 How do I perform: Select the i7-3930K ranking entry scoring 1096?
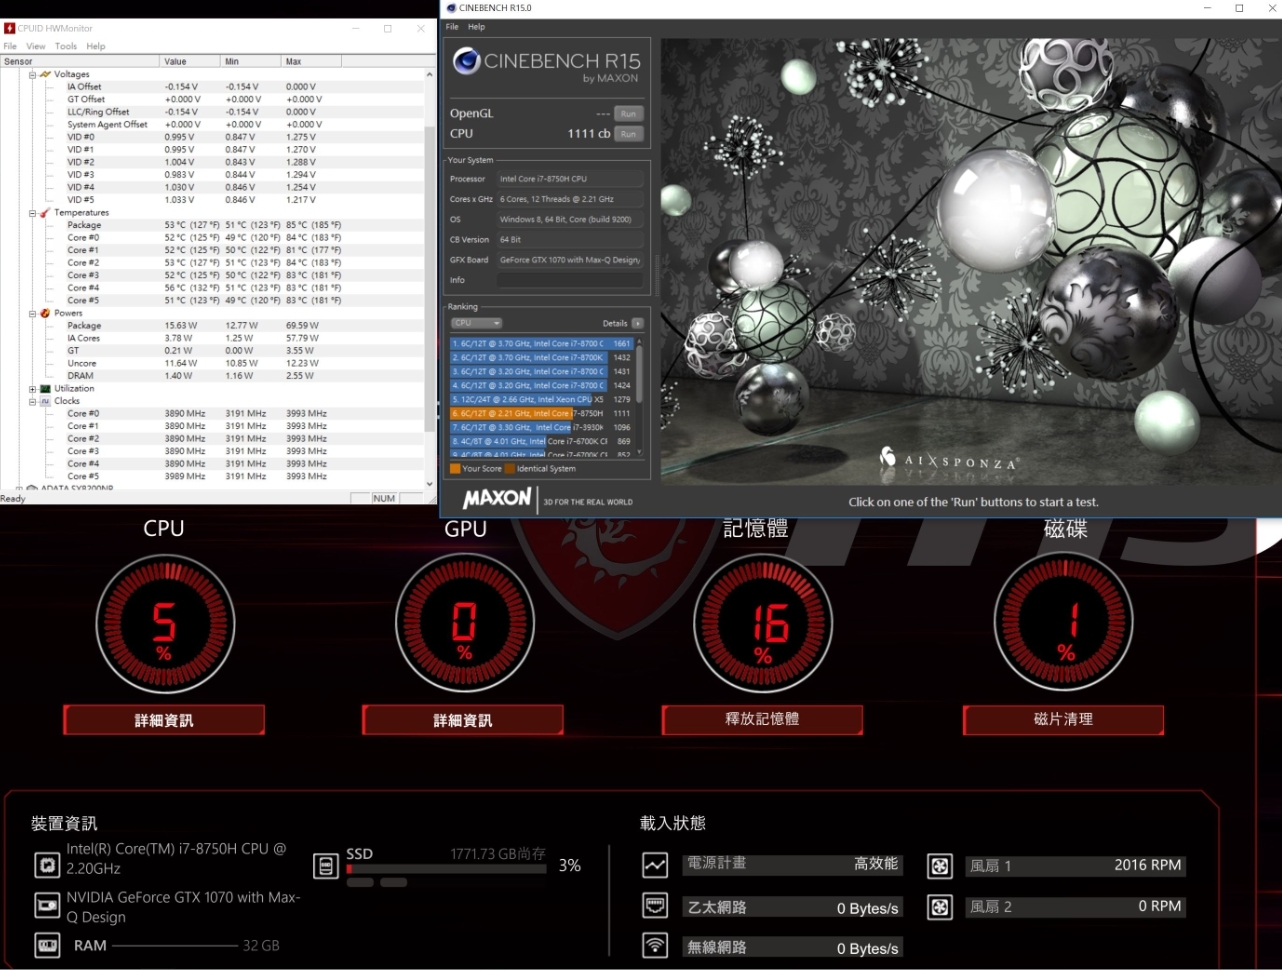pos(542,427)
